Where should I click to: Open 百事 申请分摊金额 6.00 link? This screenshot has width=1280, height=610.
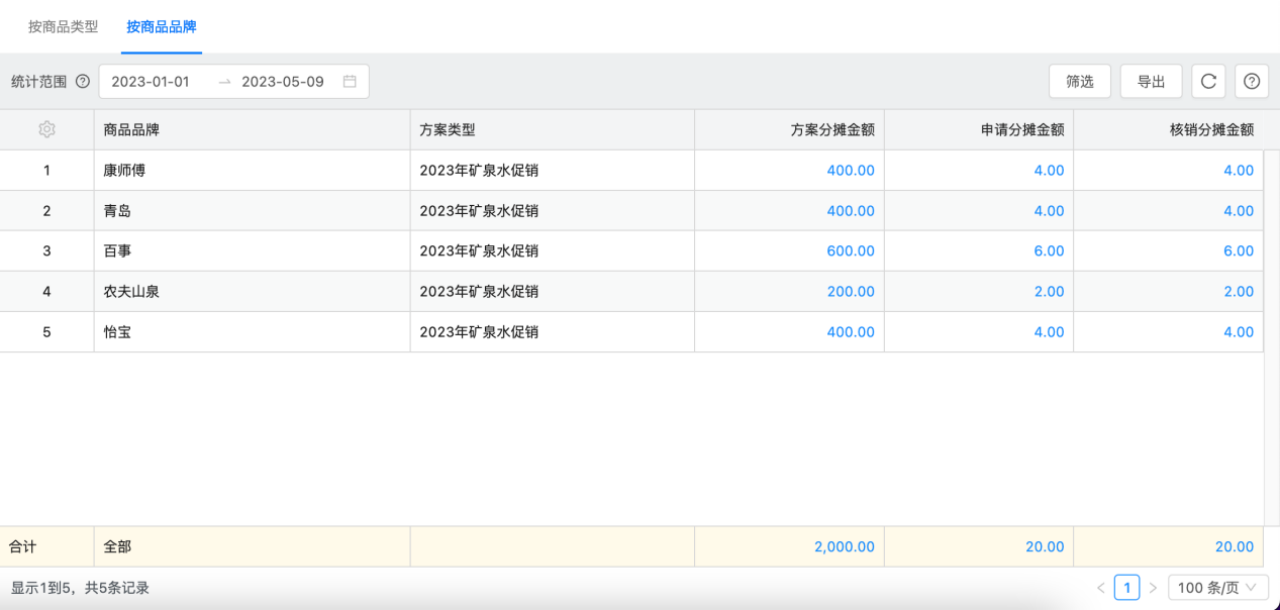pos(1049,251)
